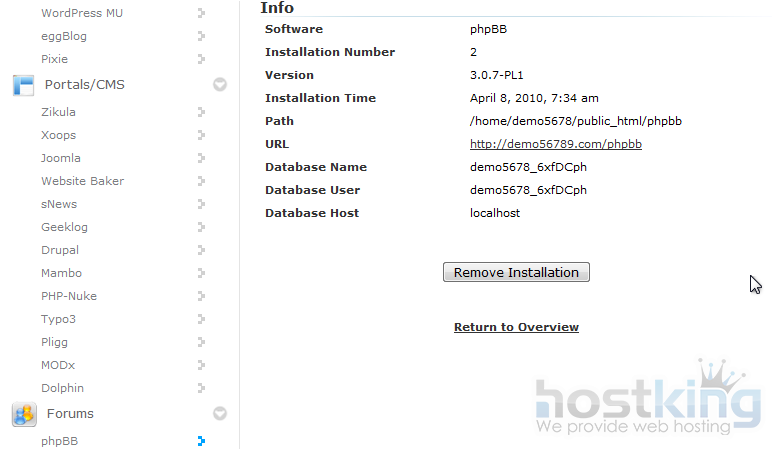Collapse the Forums section
Viewport: 776px width, 450px height.
click(x=220, y=414)
